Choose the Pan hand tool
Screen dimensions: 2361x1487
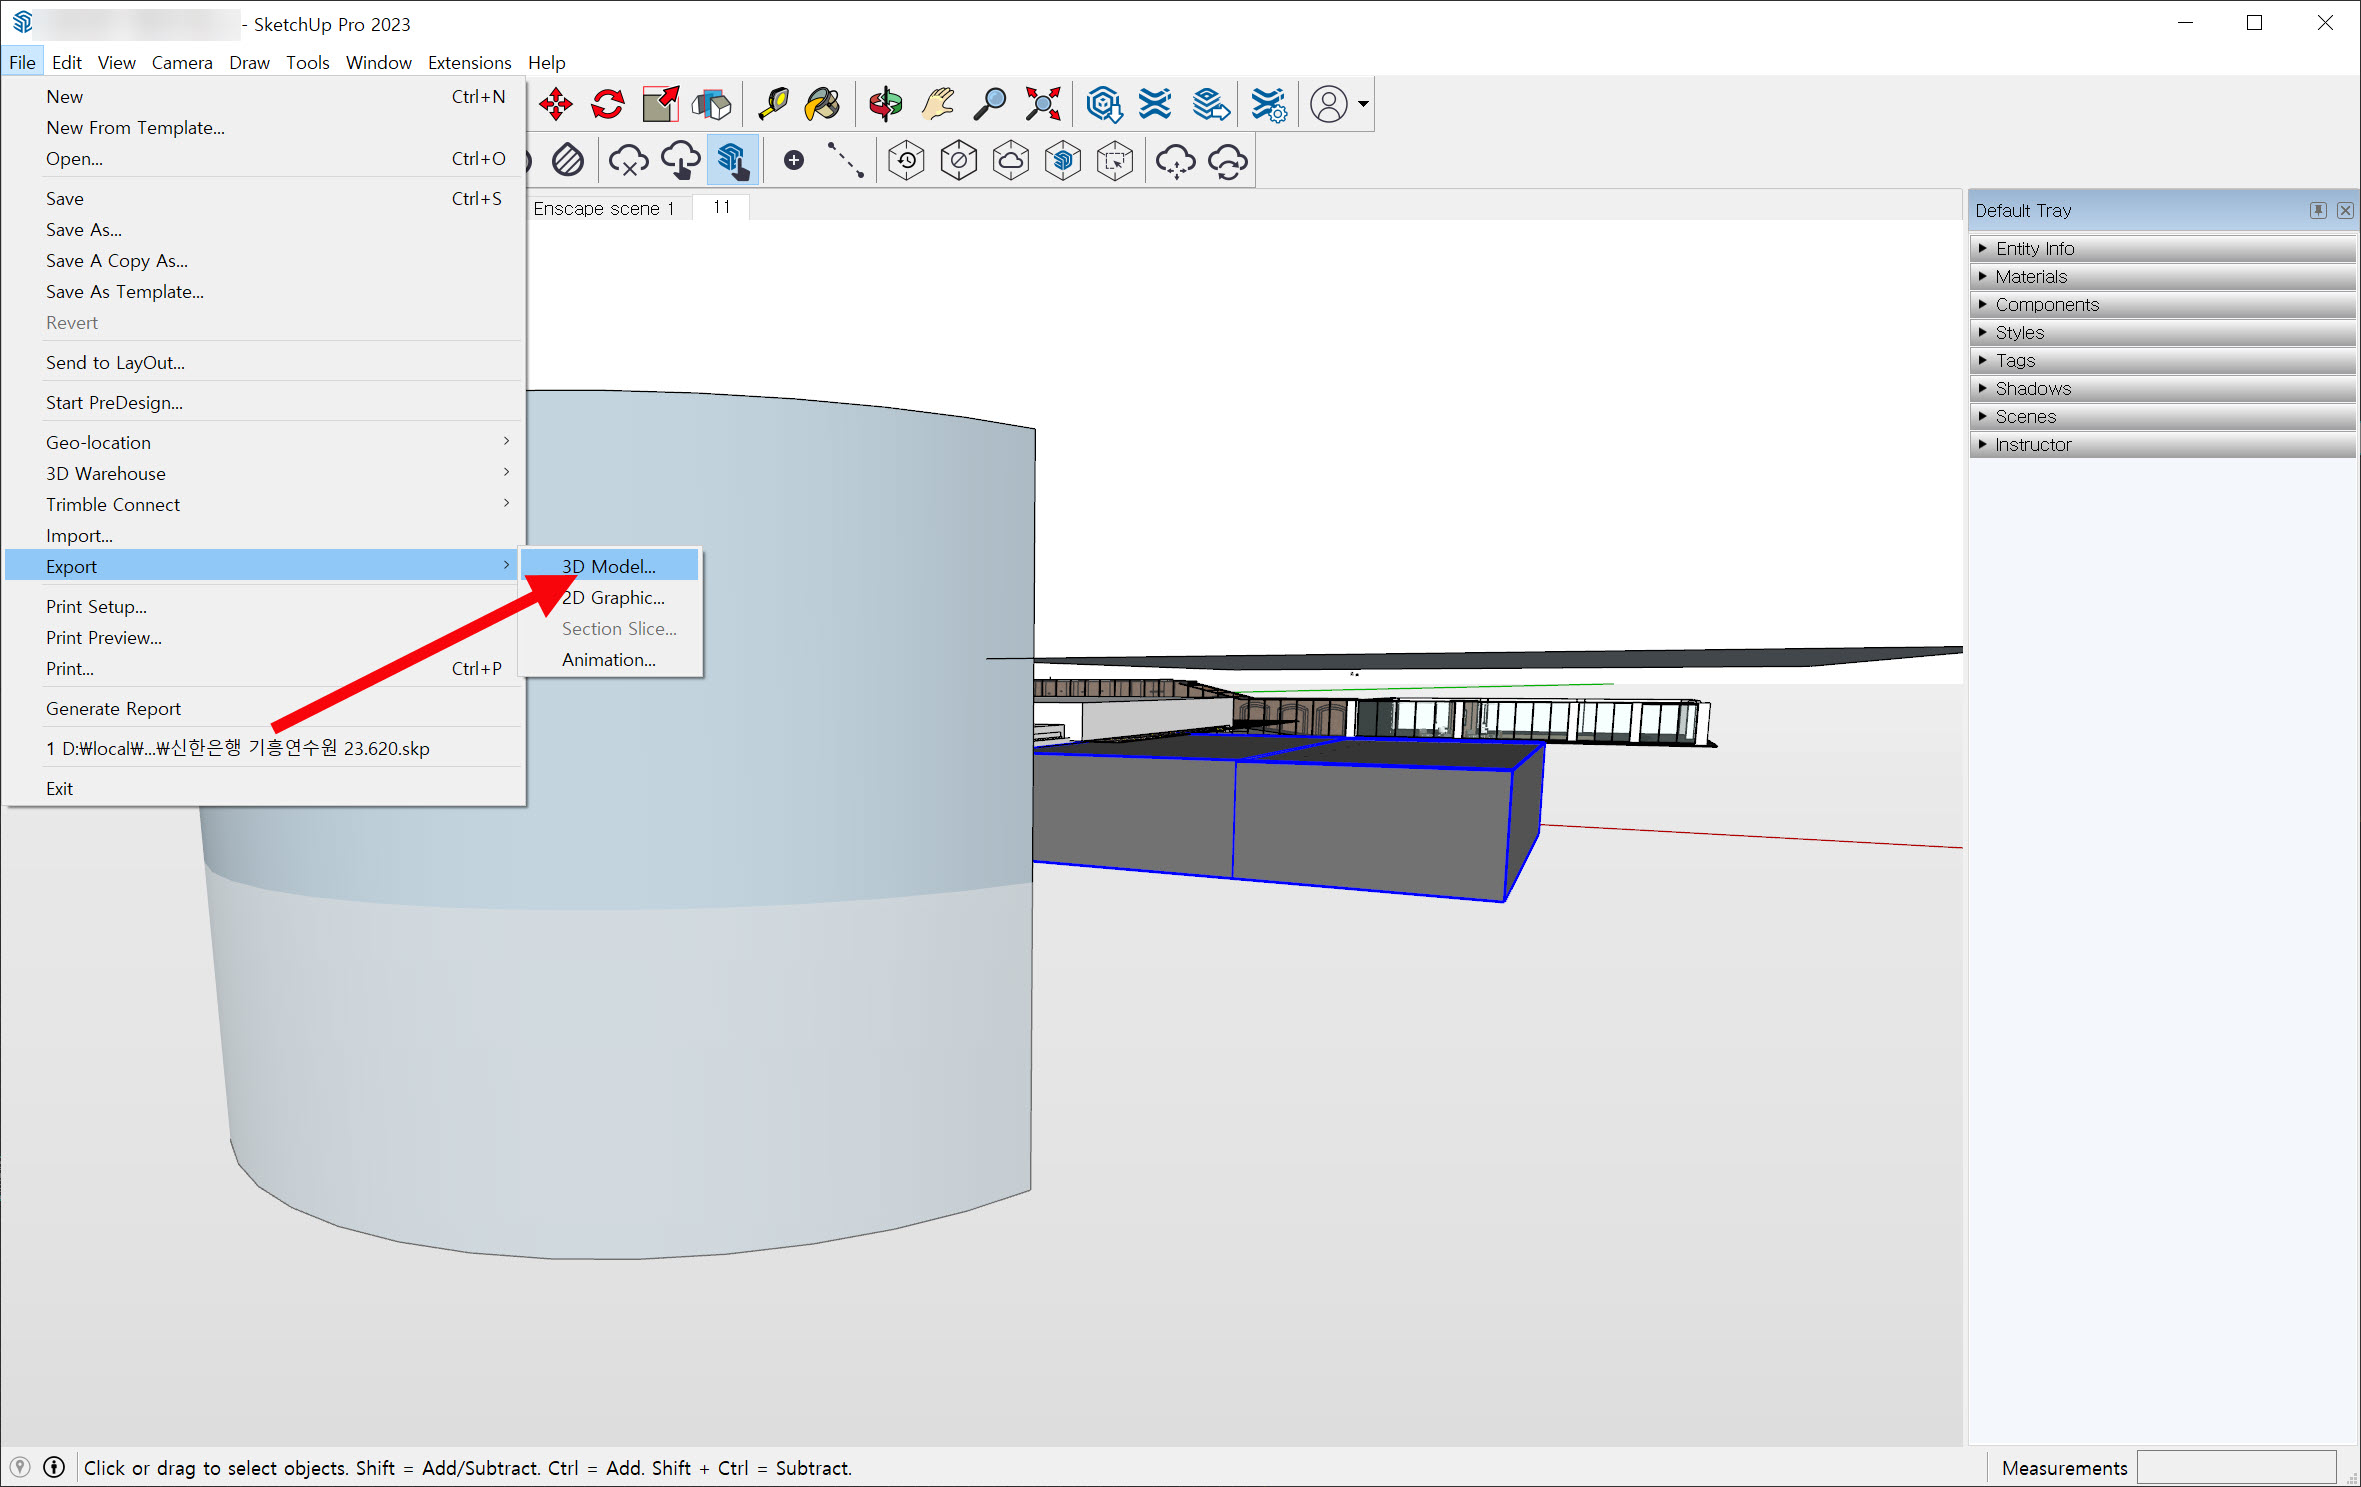(938, 104)
